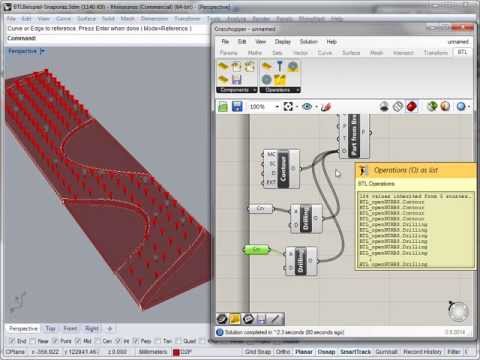This screenshot has width=480, height=360.
Task: Toggle Near osnap checkbox
Action: point(33,341)
